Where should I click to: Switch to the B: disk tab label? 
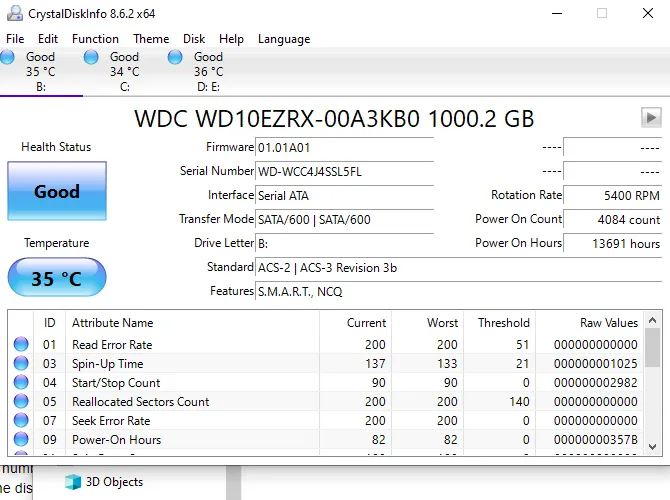[41, 87]
